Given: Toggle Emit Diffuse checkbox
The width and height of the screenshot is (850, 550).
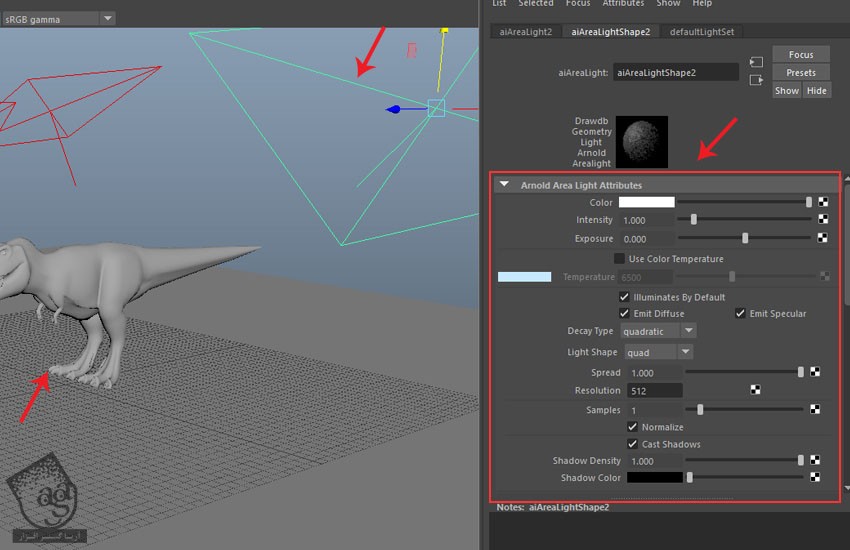Looking at the screenshot, I should point(624,313).
